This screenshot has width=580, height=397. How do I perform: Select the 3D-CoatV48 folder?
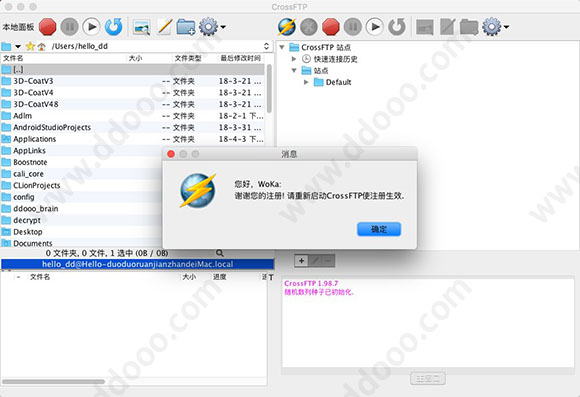pyautogui.click(x=132, y=104)
